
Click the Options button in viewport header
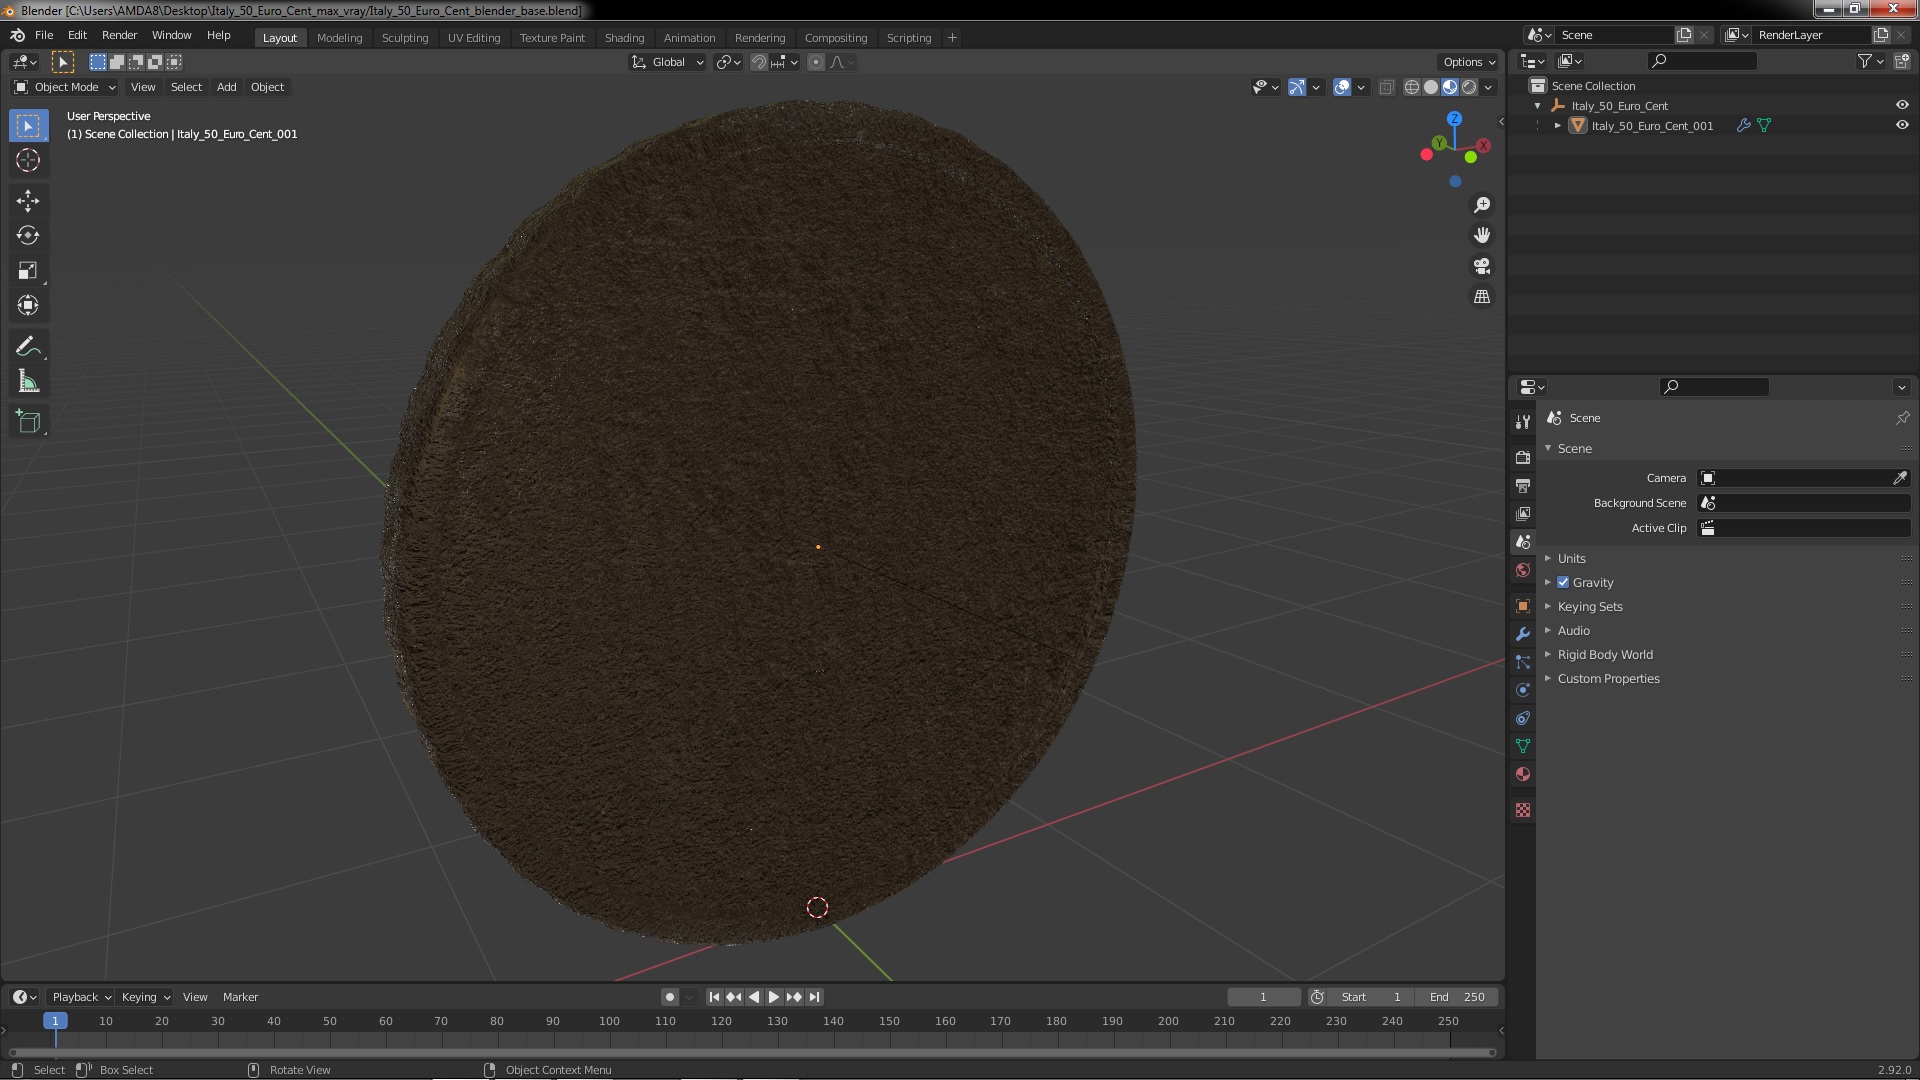1468,62
